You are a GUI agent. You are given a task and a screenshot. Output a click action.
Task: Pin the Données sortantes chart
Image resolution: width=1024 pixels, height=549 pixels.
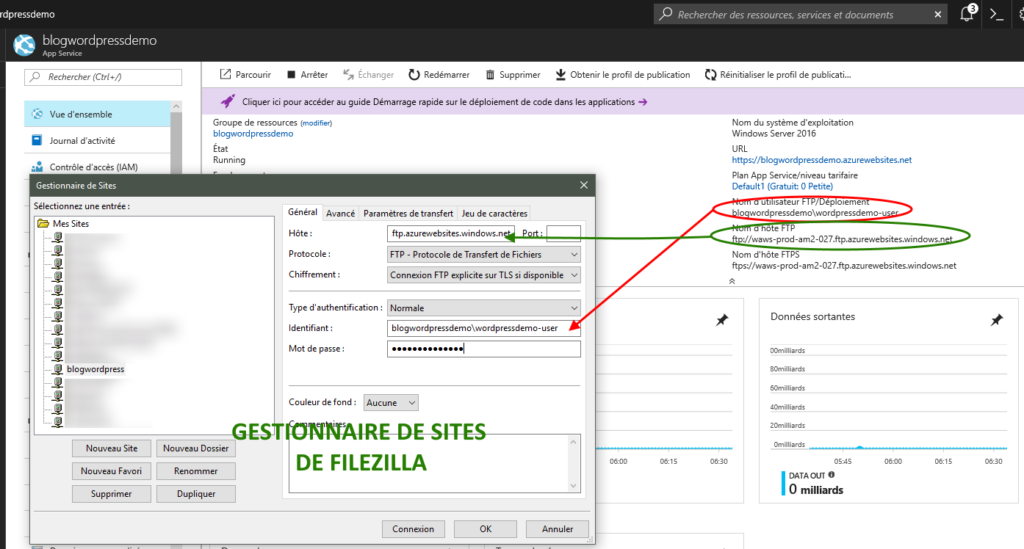[x=997, y=320]
